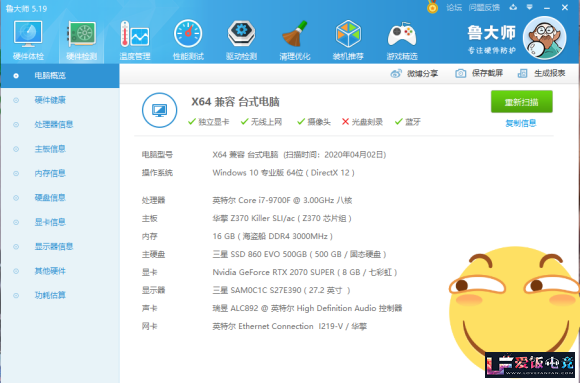Click the X64 兼容 台式电脑 heading
This screenshot has height=383, width=580.
(235, 101)
